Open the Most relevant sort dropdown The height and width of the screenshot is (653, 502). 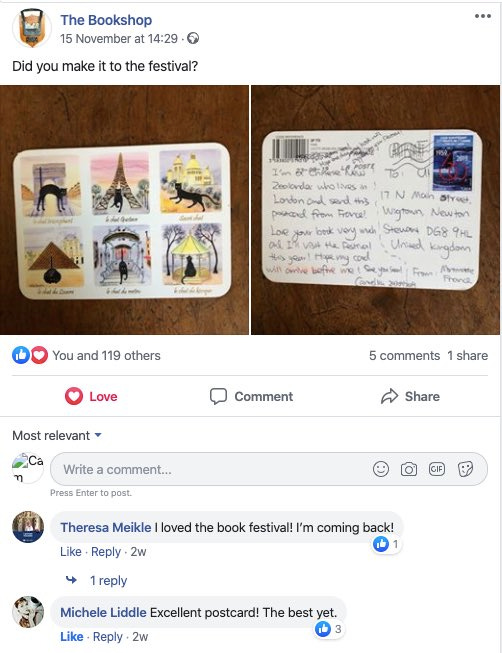coord(57,436)
